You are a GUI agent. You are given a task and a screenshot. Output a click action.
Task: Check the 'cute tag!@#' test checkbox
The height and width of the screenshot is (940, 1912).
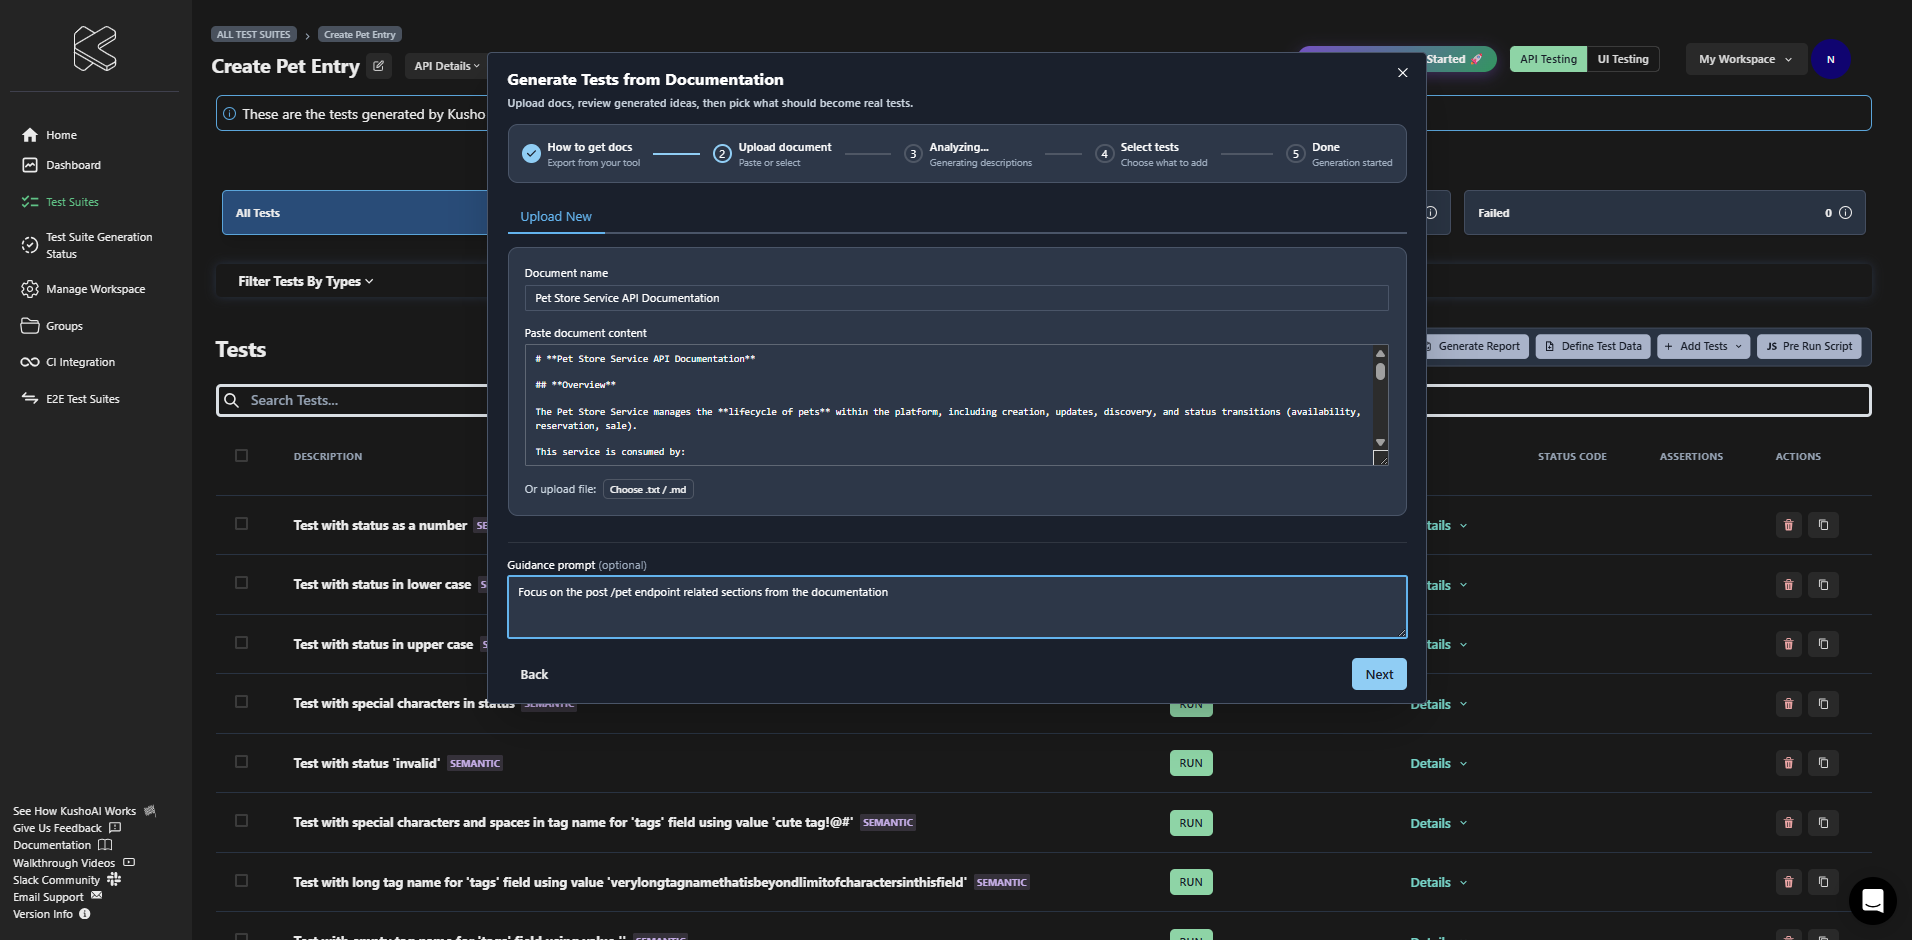click(x=241, y=821)
